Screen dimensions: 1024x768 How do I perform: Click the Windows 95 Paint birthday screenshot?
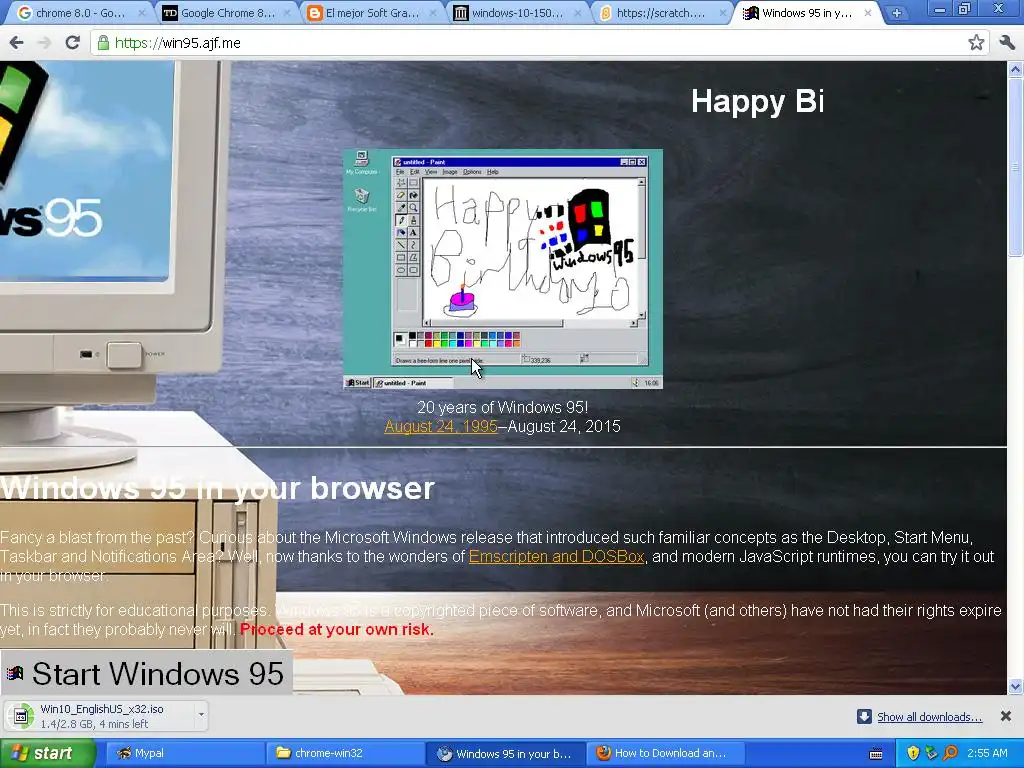(x=503, y=269)
